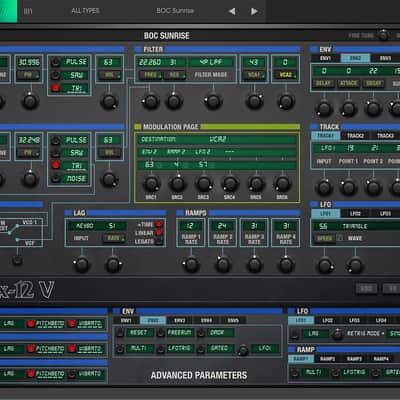Click the upper oscillator volume knob
400x400 pixels.
(x=109, y=101)
